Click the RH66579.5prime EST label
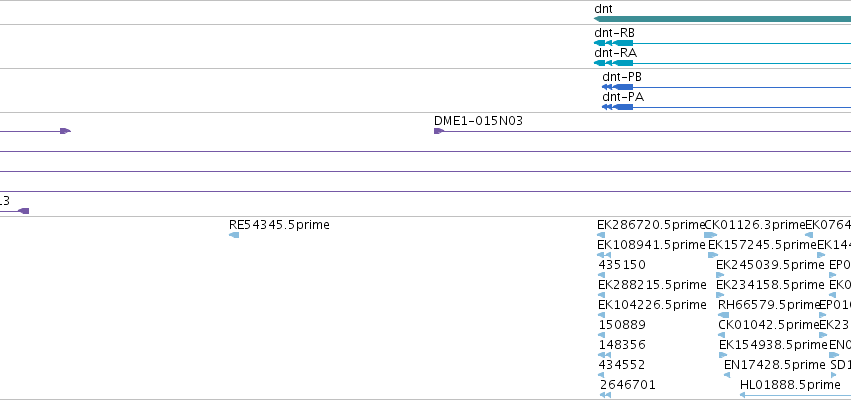Image resolution: width=851 pixels, height=400 pixels. click(x=768, y=305)
